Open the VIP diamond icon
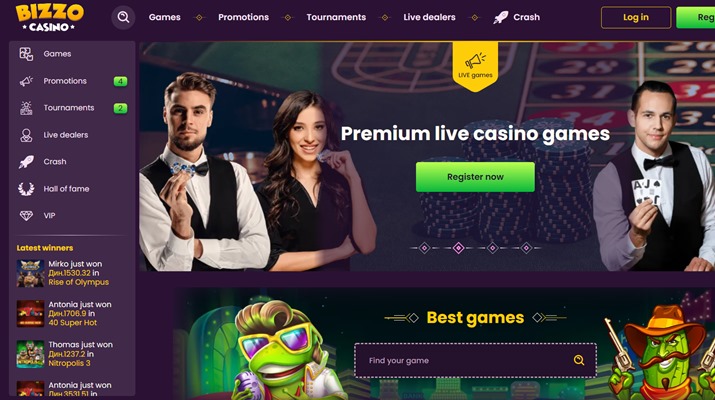This screenshot has height=400, width=715. pyautogui.click(x=26, y=216)
